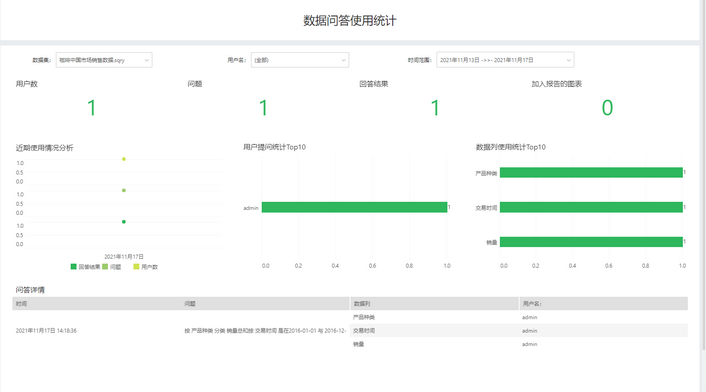Toggle the 问题 legend swatch
The height and width of the screenshot is (392, 706).
[105, 267]
